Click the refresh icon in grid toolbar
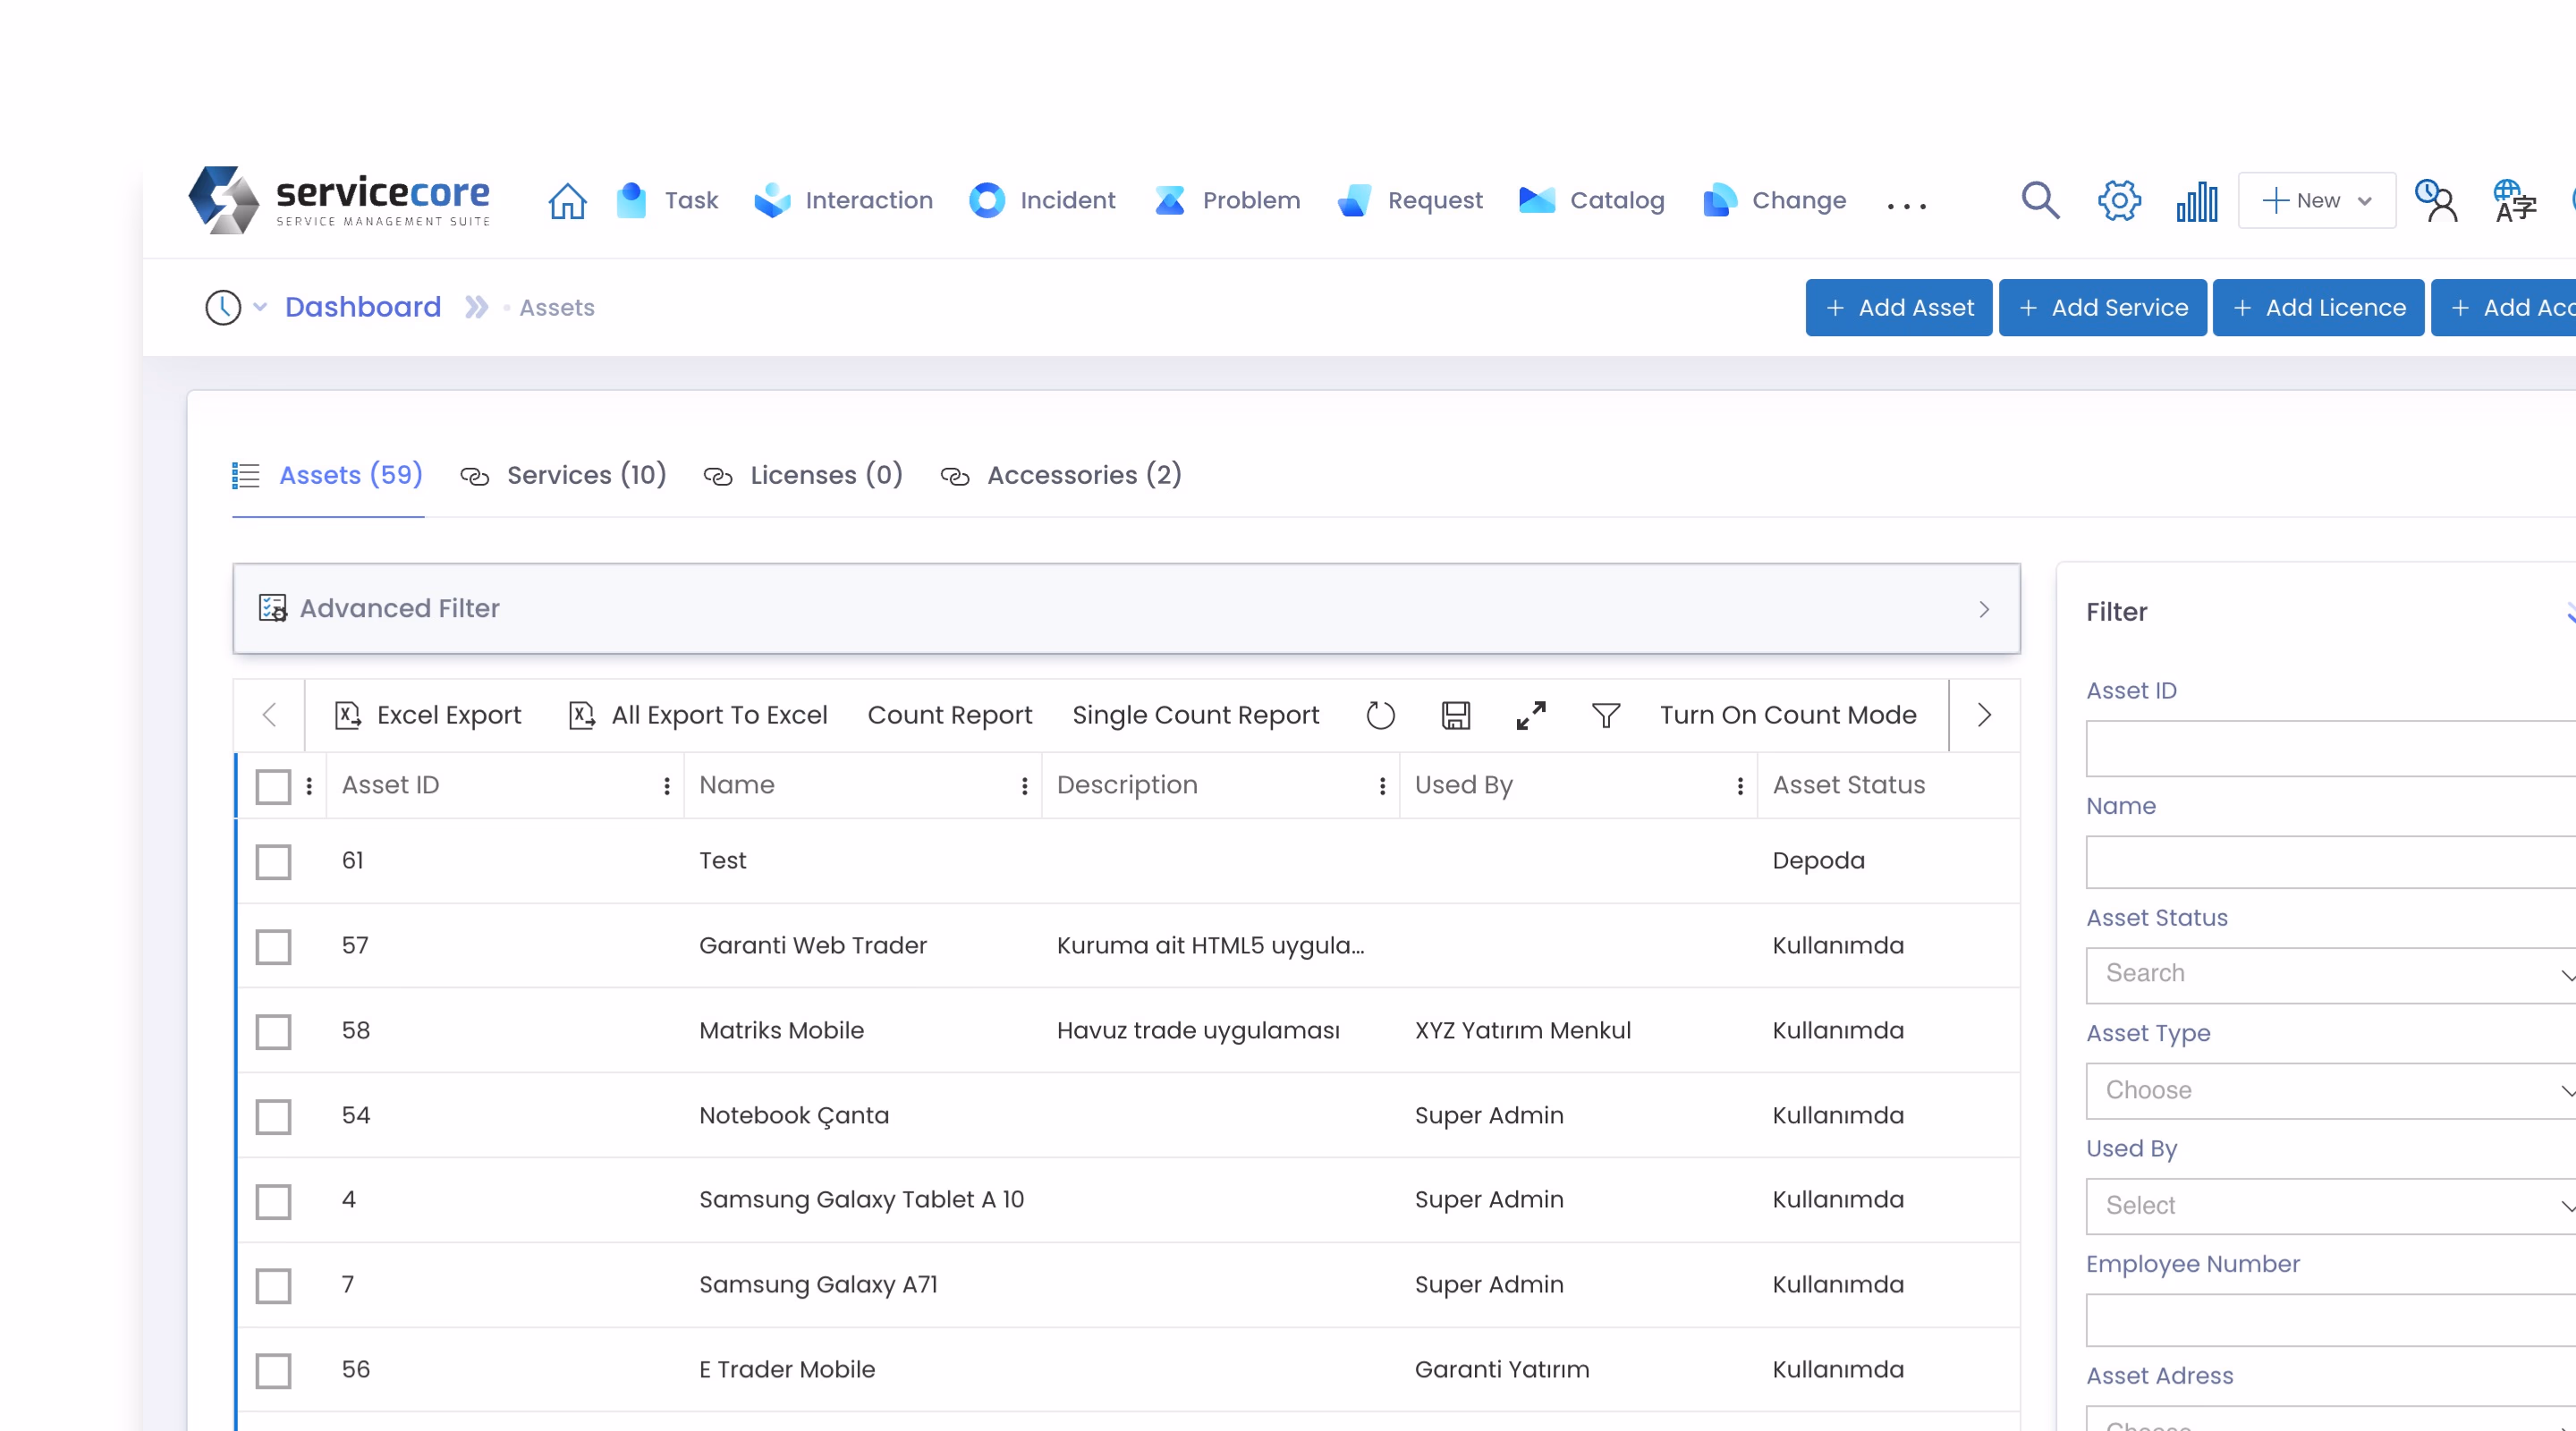Image resolution: width=2576 pixels, height=1431 pixels. point(1380,715)
